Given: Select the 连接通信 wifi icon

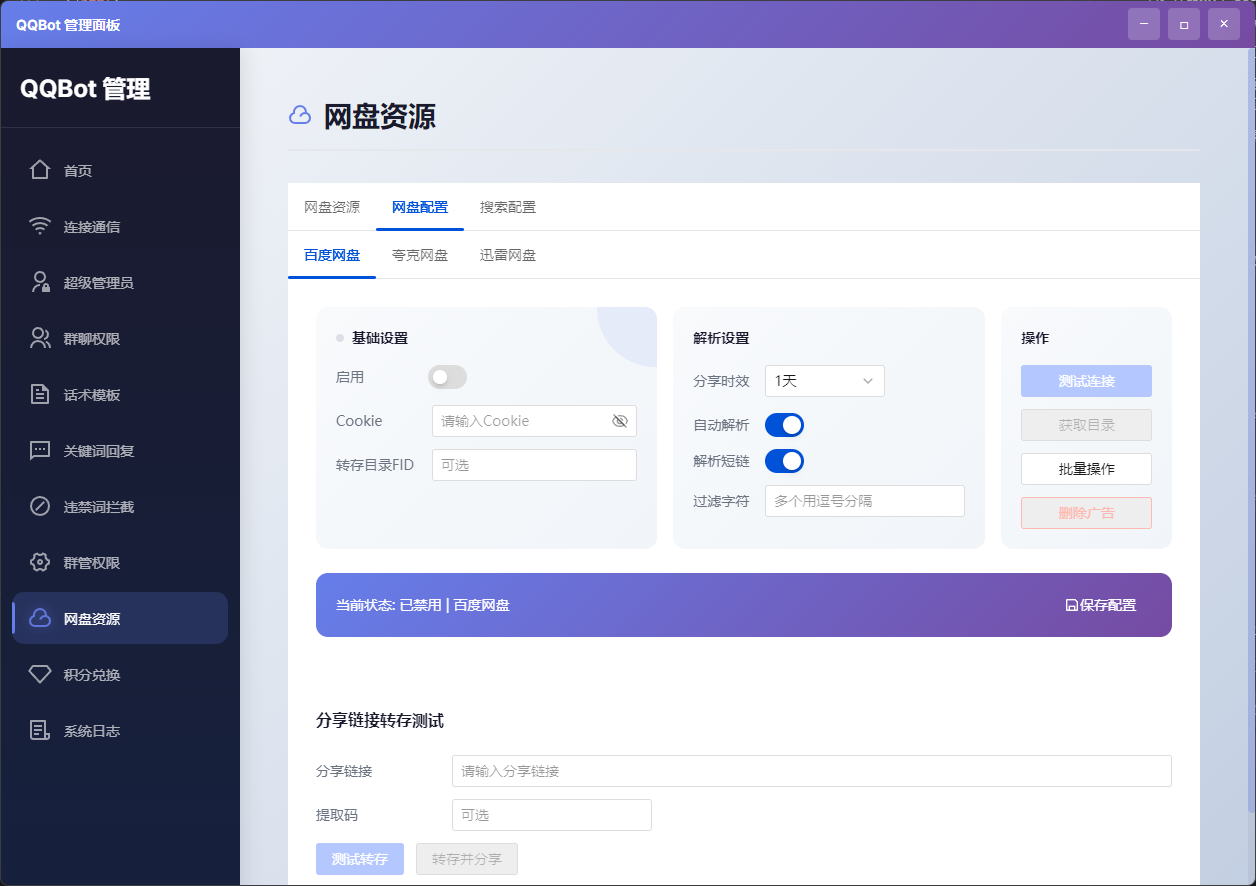Looking at the screenshot, I should [x=38, y=226].
